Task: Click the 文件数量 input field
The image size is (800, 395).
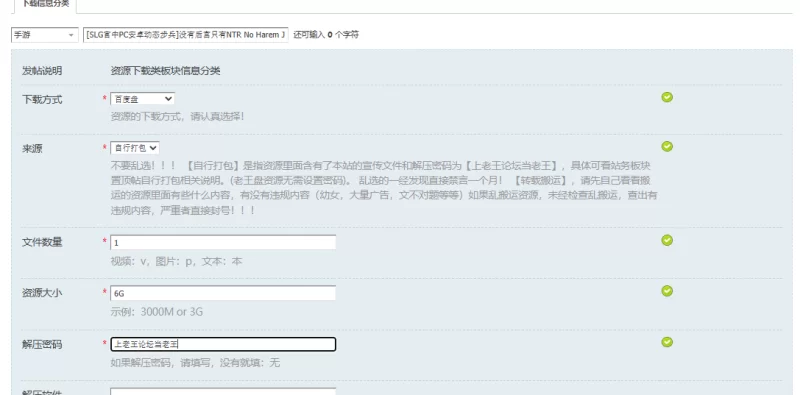Action: (x=223, y=242)
